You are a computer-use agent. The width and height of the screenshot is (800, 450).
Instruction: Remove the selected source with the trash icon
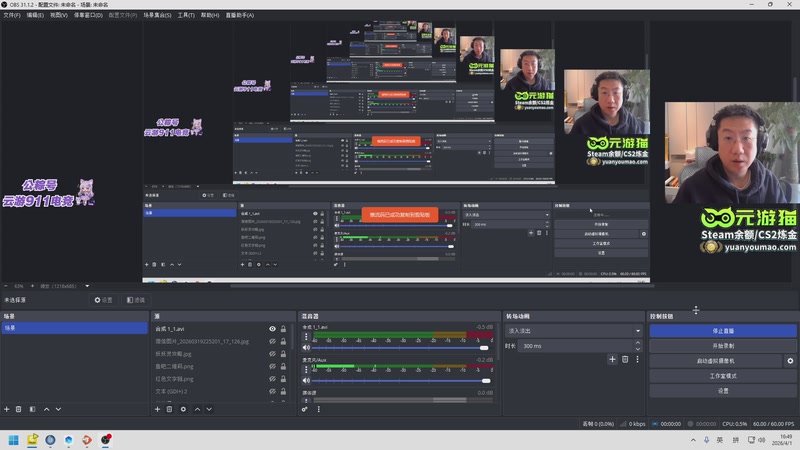169,409
